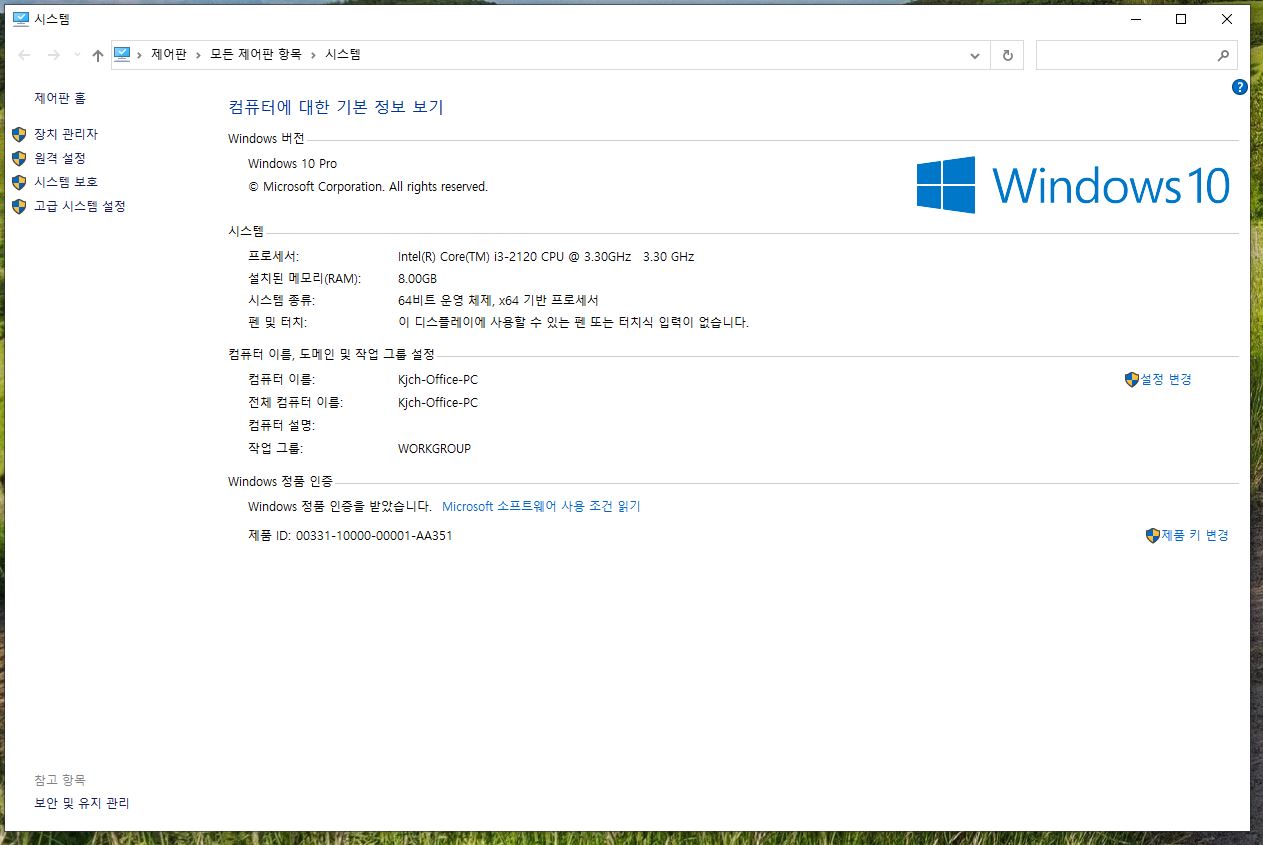Open 보안 및 유지 관리 link
This screenshot has width=1263, height=845.
[x=82, y=803]
